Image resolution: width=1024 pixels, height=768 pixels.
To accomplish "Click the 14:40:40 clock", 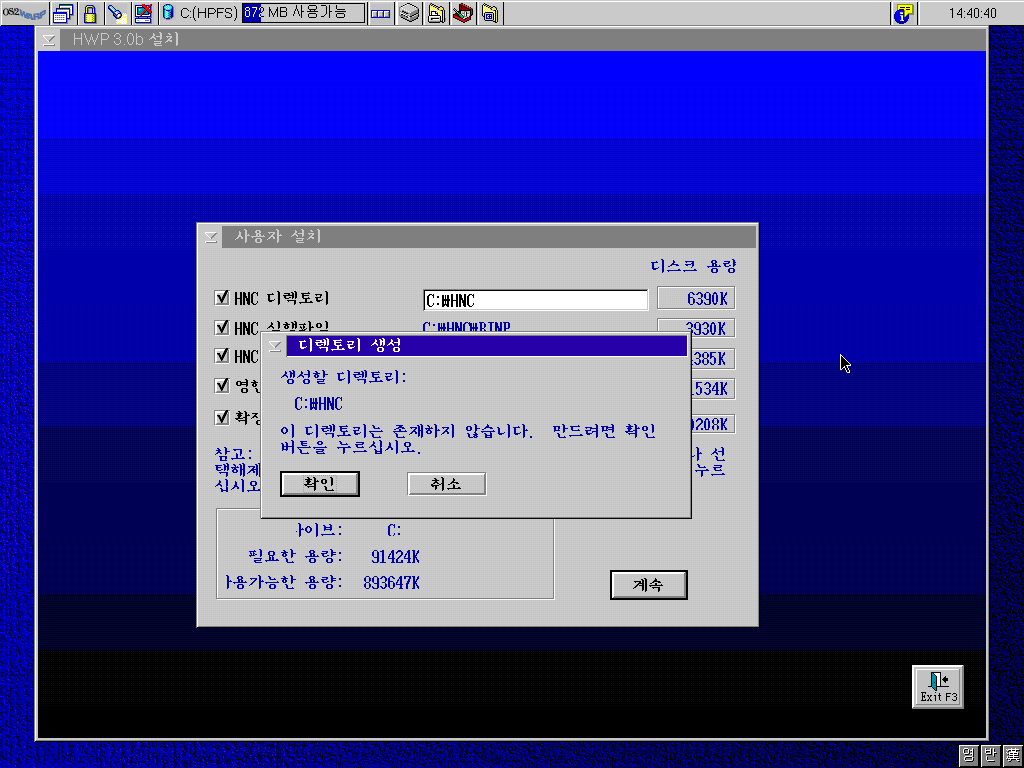I will tap(972, 13).
